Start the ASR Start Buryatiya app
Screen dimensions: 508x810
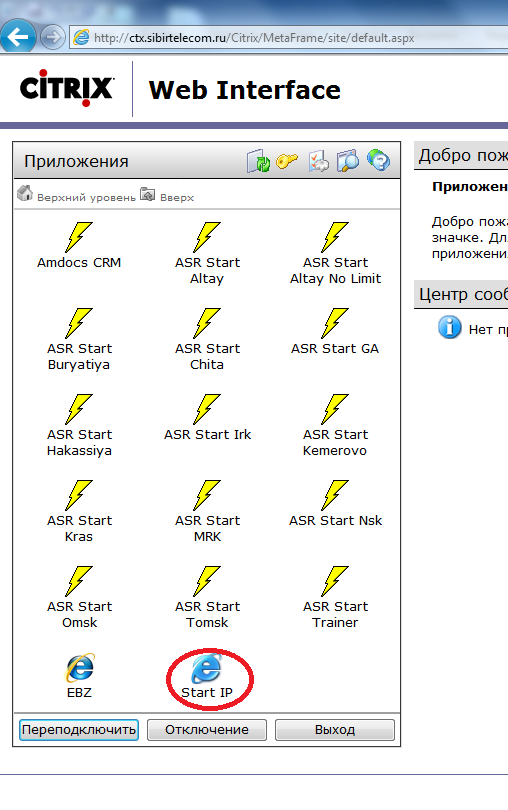click(79, 324)
